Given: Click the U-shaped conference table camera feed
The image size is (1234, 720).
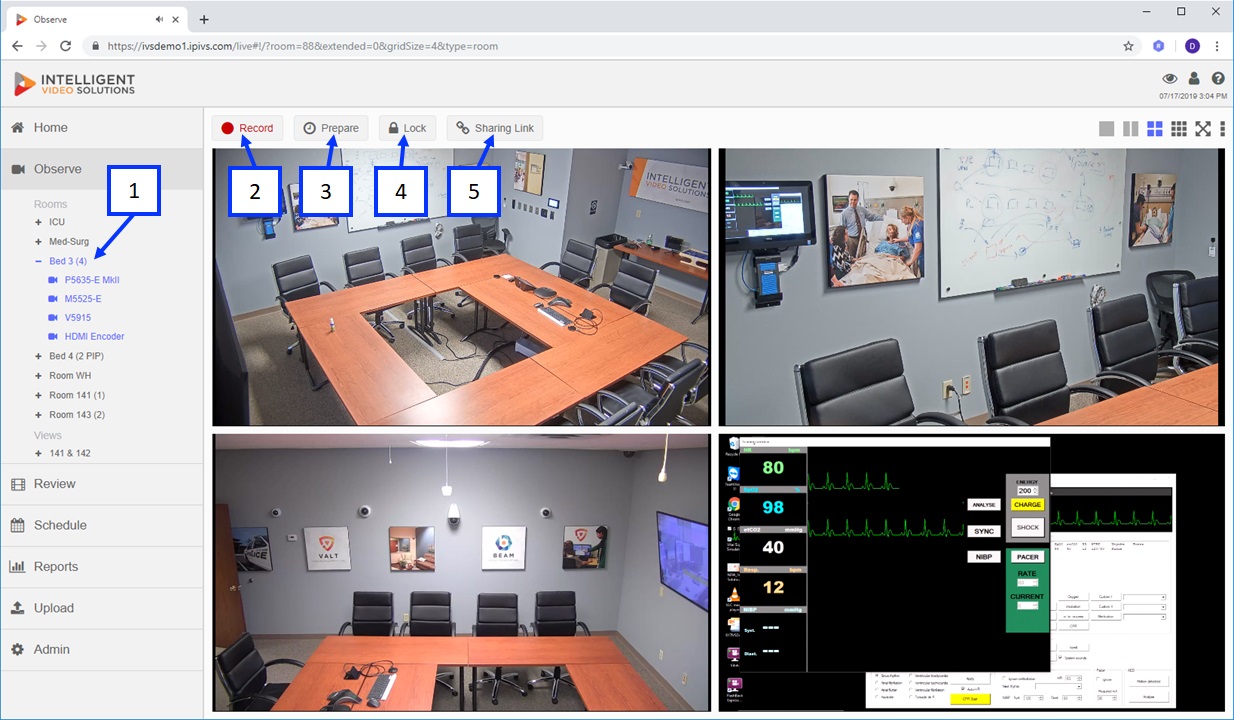Looking at the screenshot, I should [461, 287].
